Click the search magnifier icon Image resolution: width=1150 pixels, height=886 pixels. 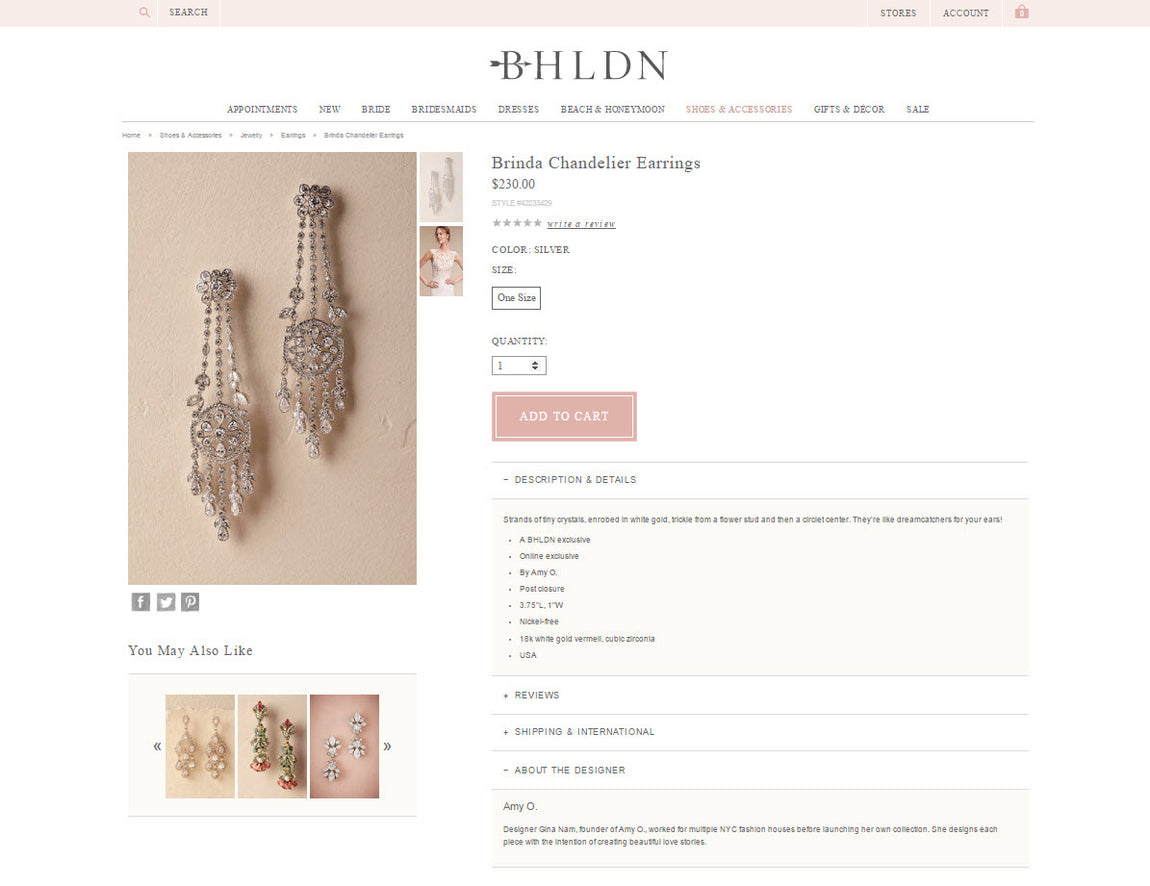tap(144, 12)
